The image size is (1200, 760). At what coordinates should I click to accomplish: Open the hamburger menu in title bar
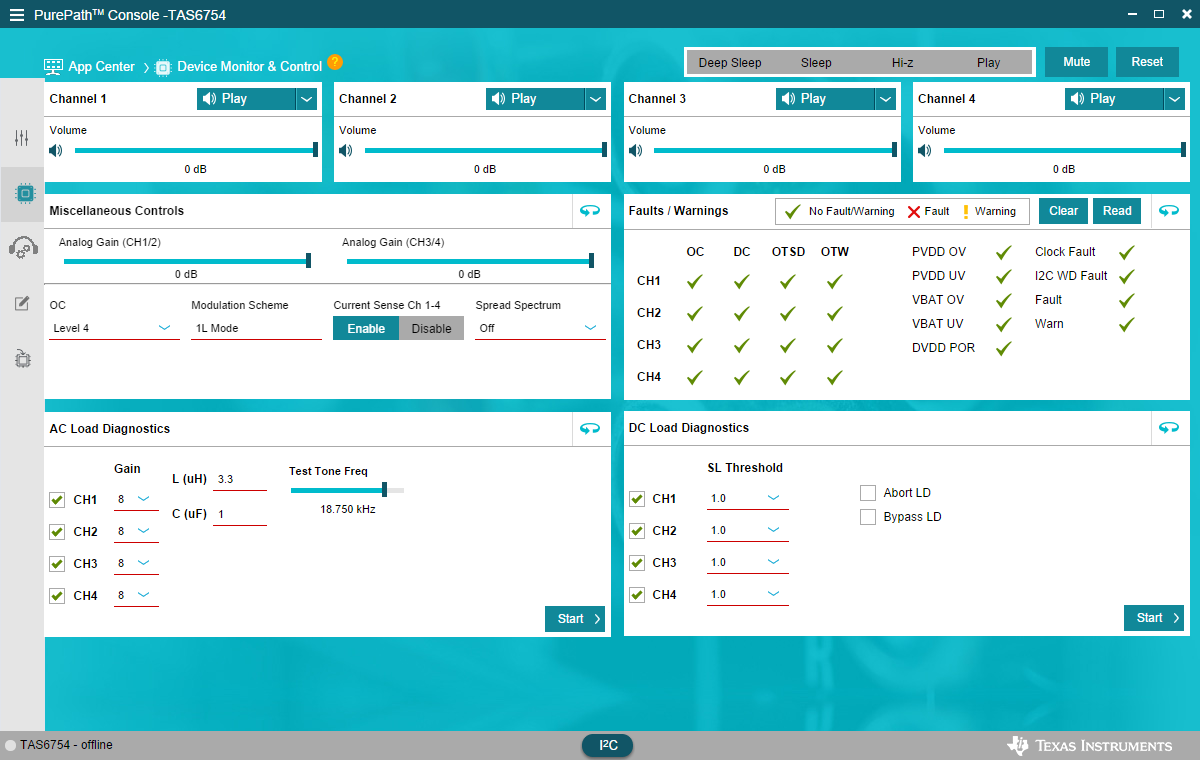(x=17, y=14)
